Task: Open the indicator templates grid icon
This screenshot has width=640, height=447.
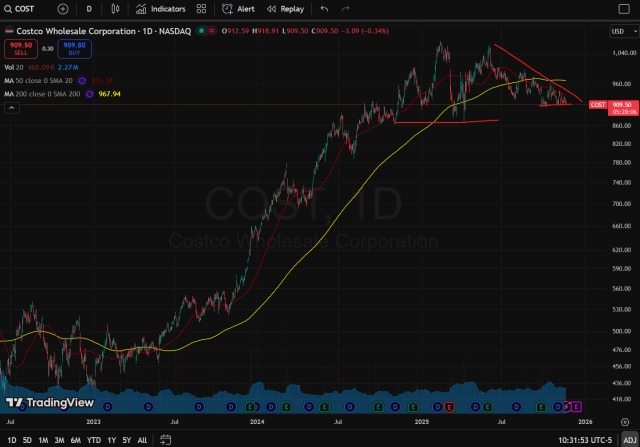Action: click(x=202, y=8)
